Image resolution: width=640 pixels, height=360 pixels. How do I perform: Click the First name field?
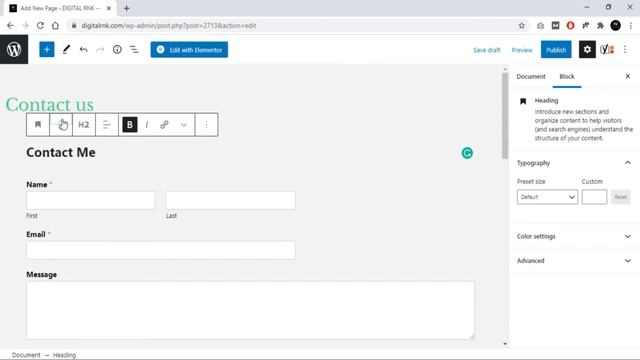[x=91, y=200]
